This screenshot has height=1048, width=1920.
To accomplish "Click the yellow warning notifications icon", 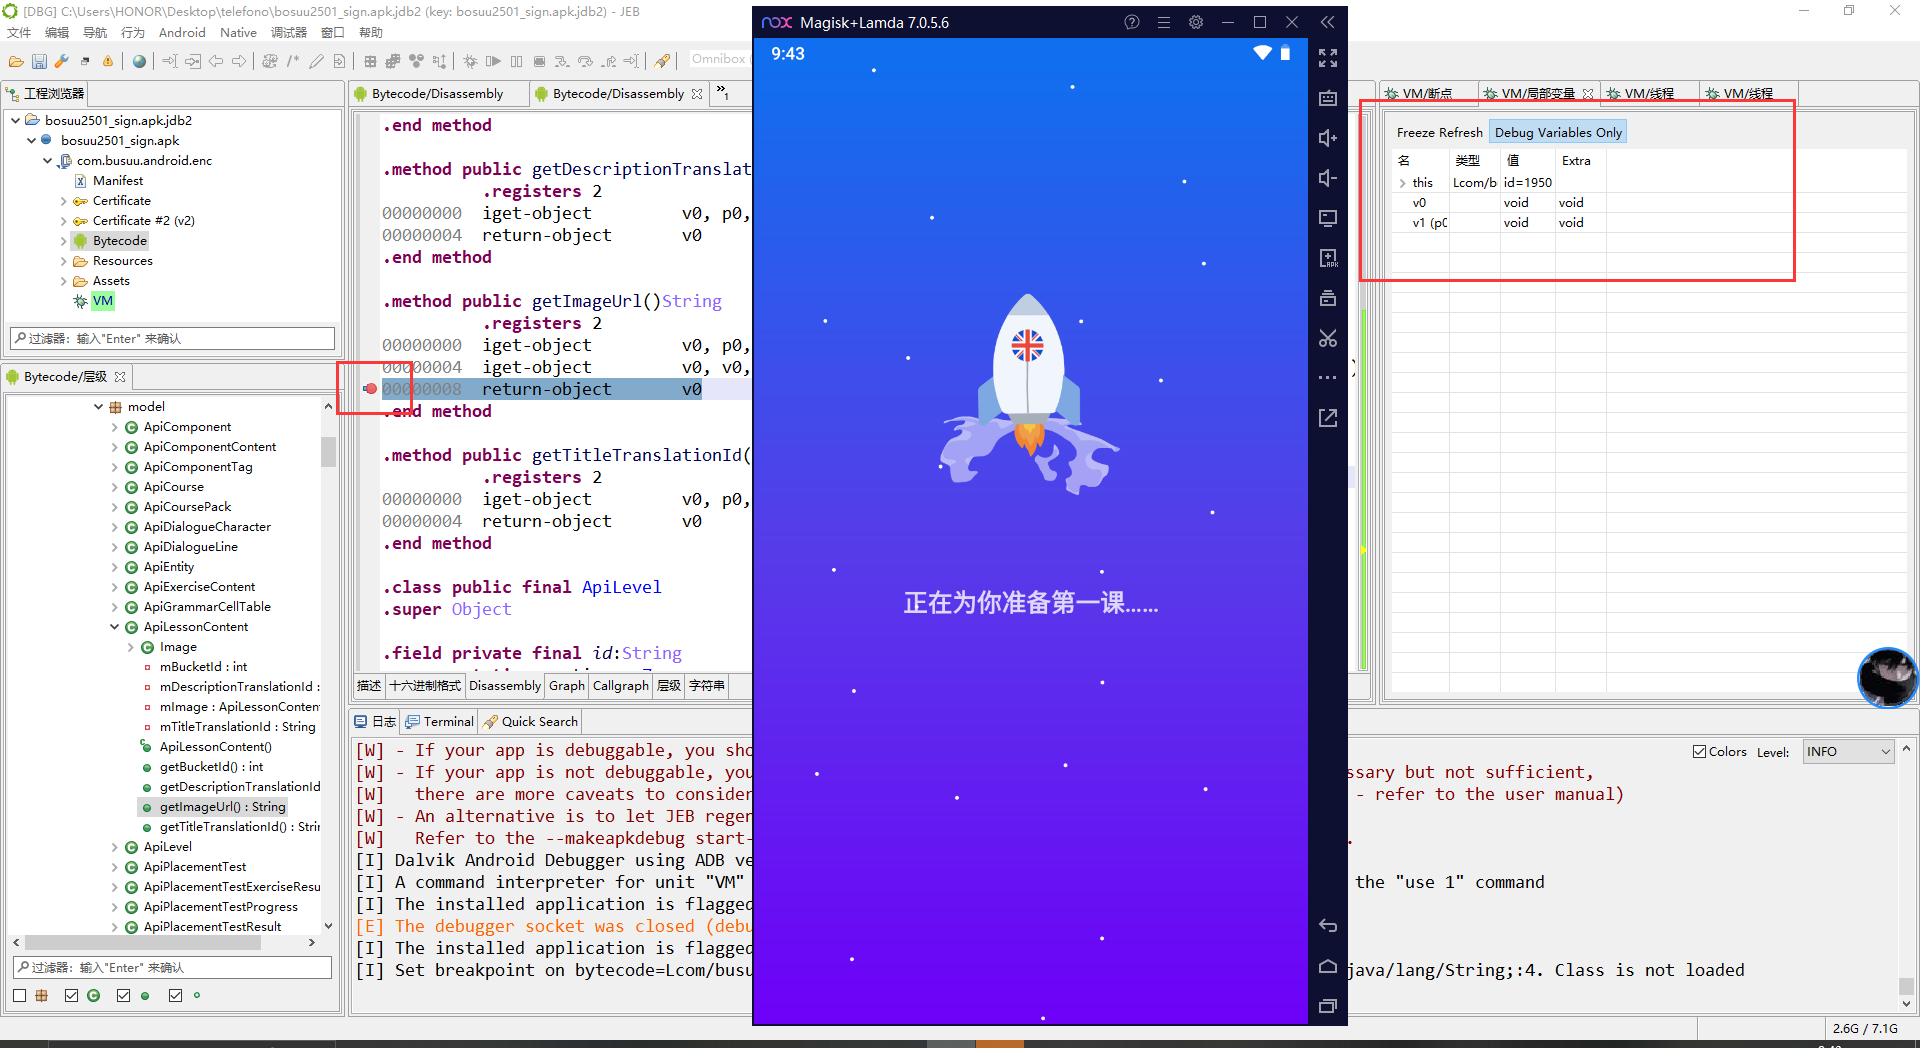I will [108, 62].
